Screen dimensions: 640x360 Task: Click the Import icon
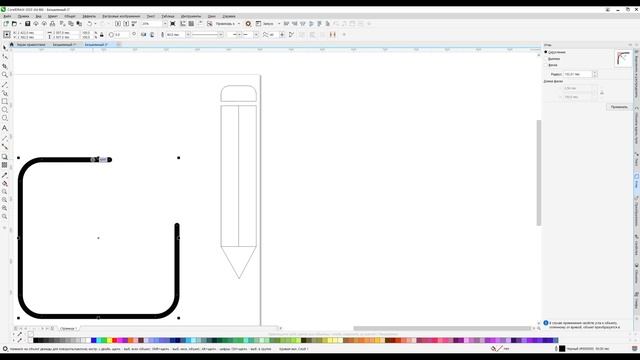[118, 24]
